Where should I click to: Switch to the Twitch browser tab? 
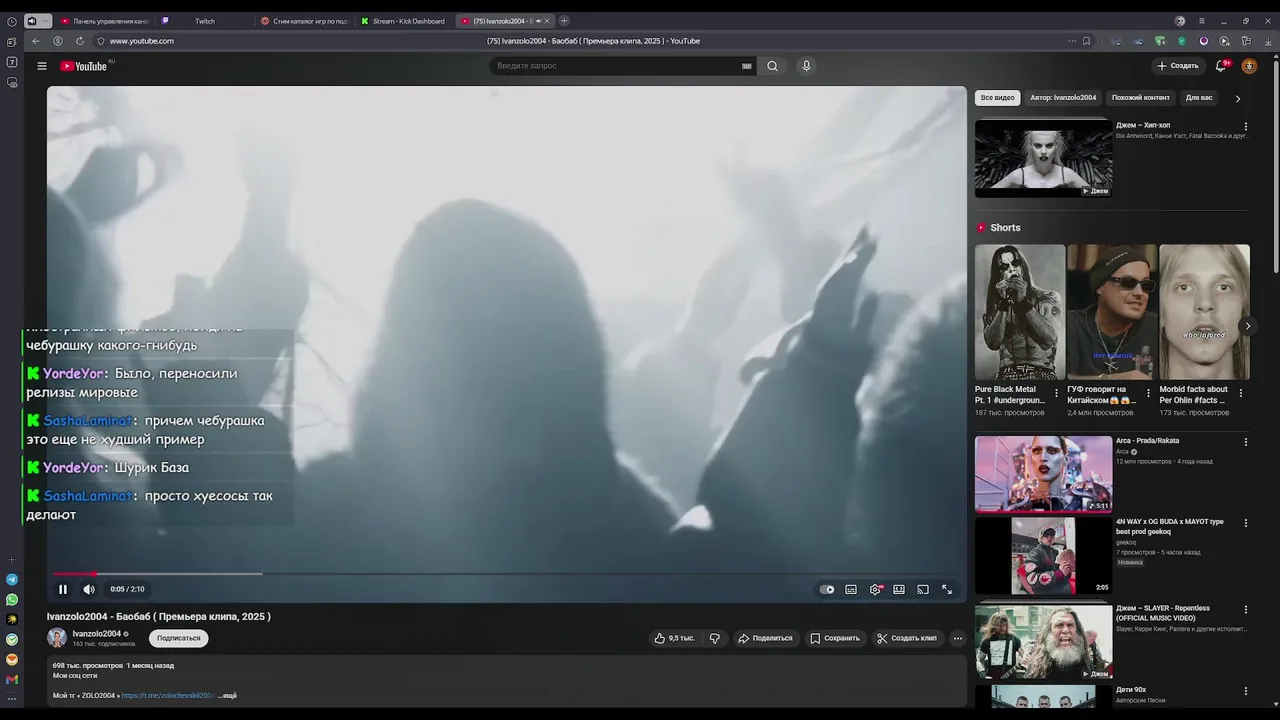(204, 21)
